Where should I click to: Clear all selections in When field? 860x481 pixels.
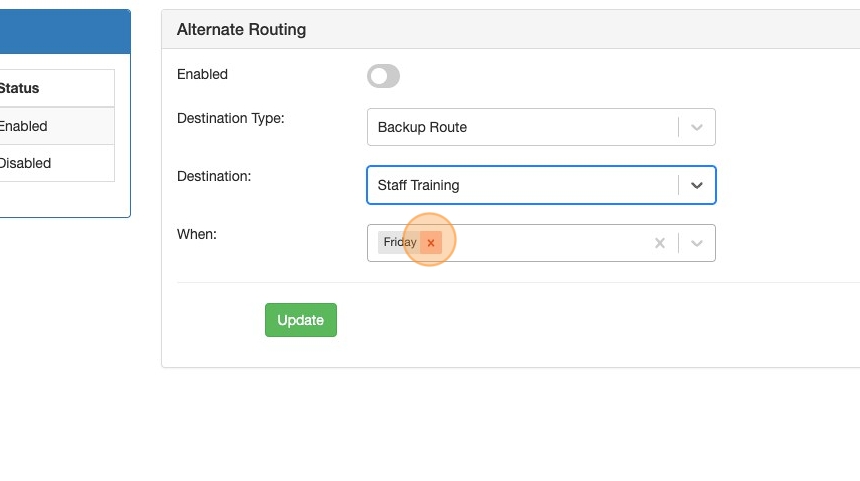click(659, 243)
